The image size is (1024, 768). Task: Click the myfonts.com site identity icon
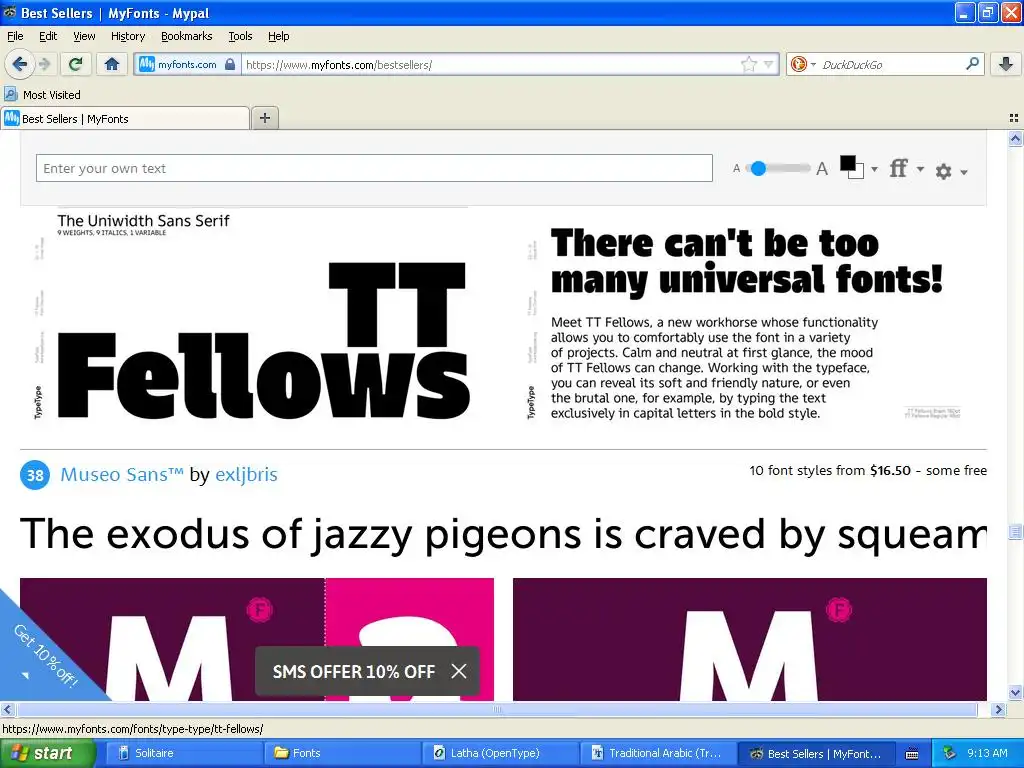(x=147, y=64)
